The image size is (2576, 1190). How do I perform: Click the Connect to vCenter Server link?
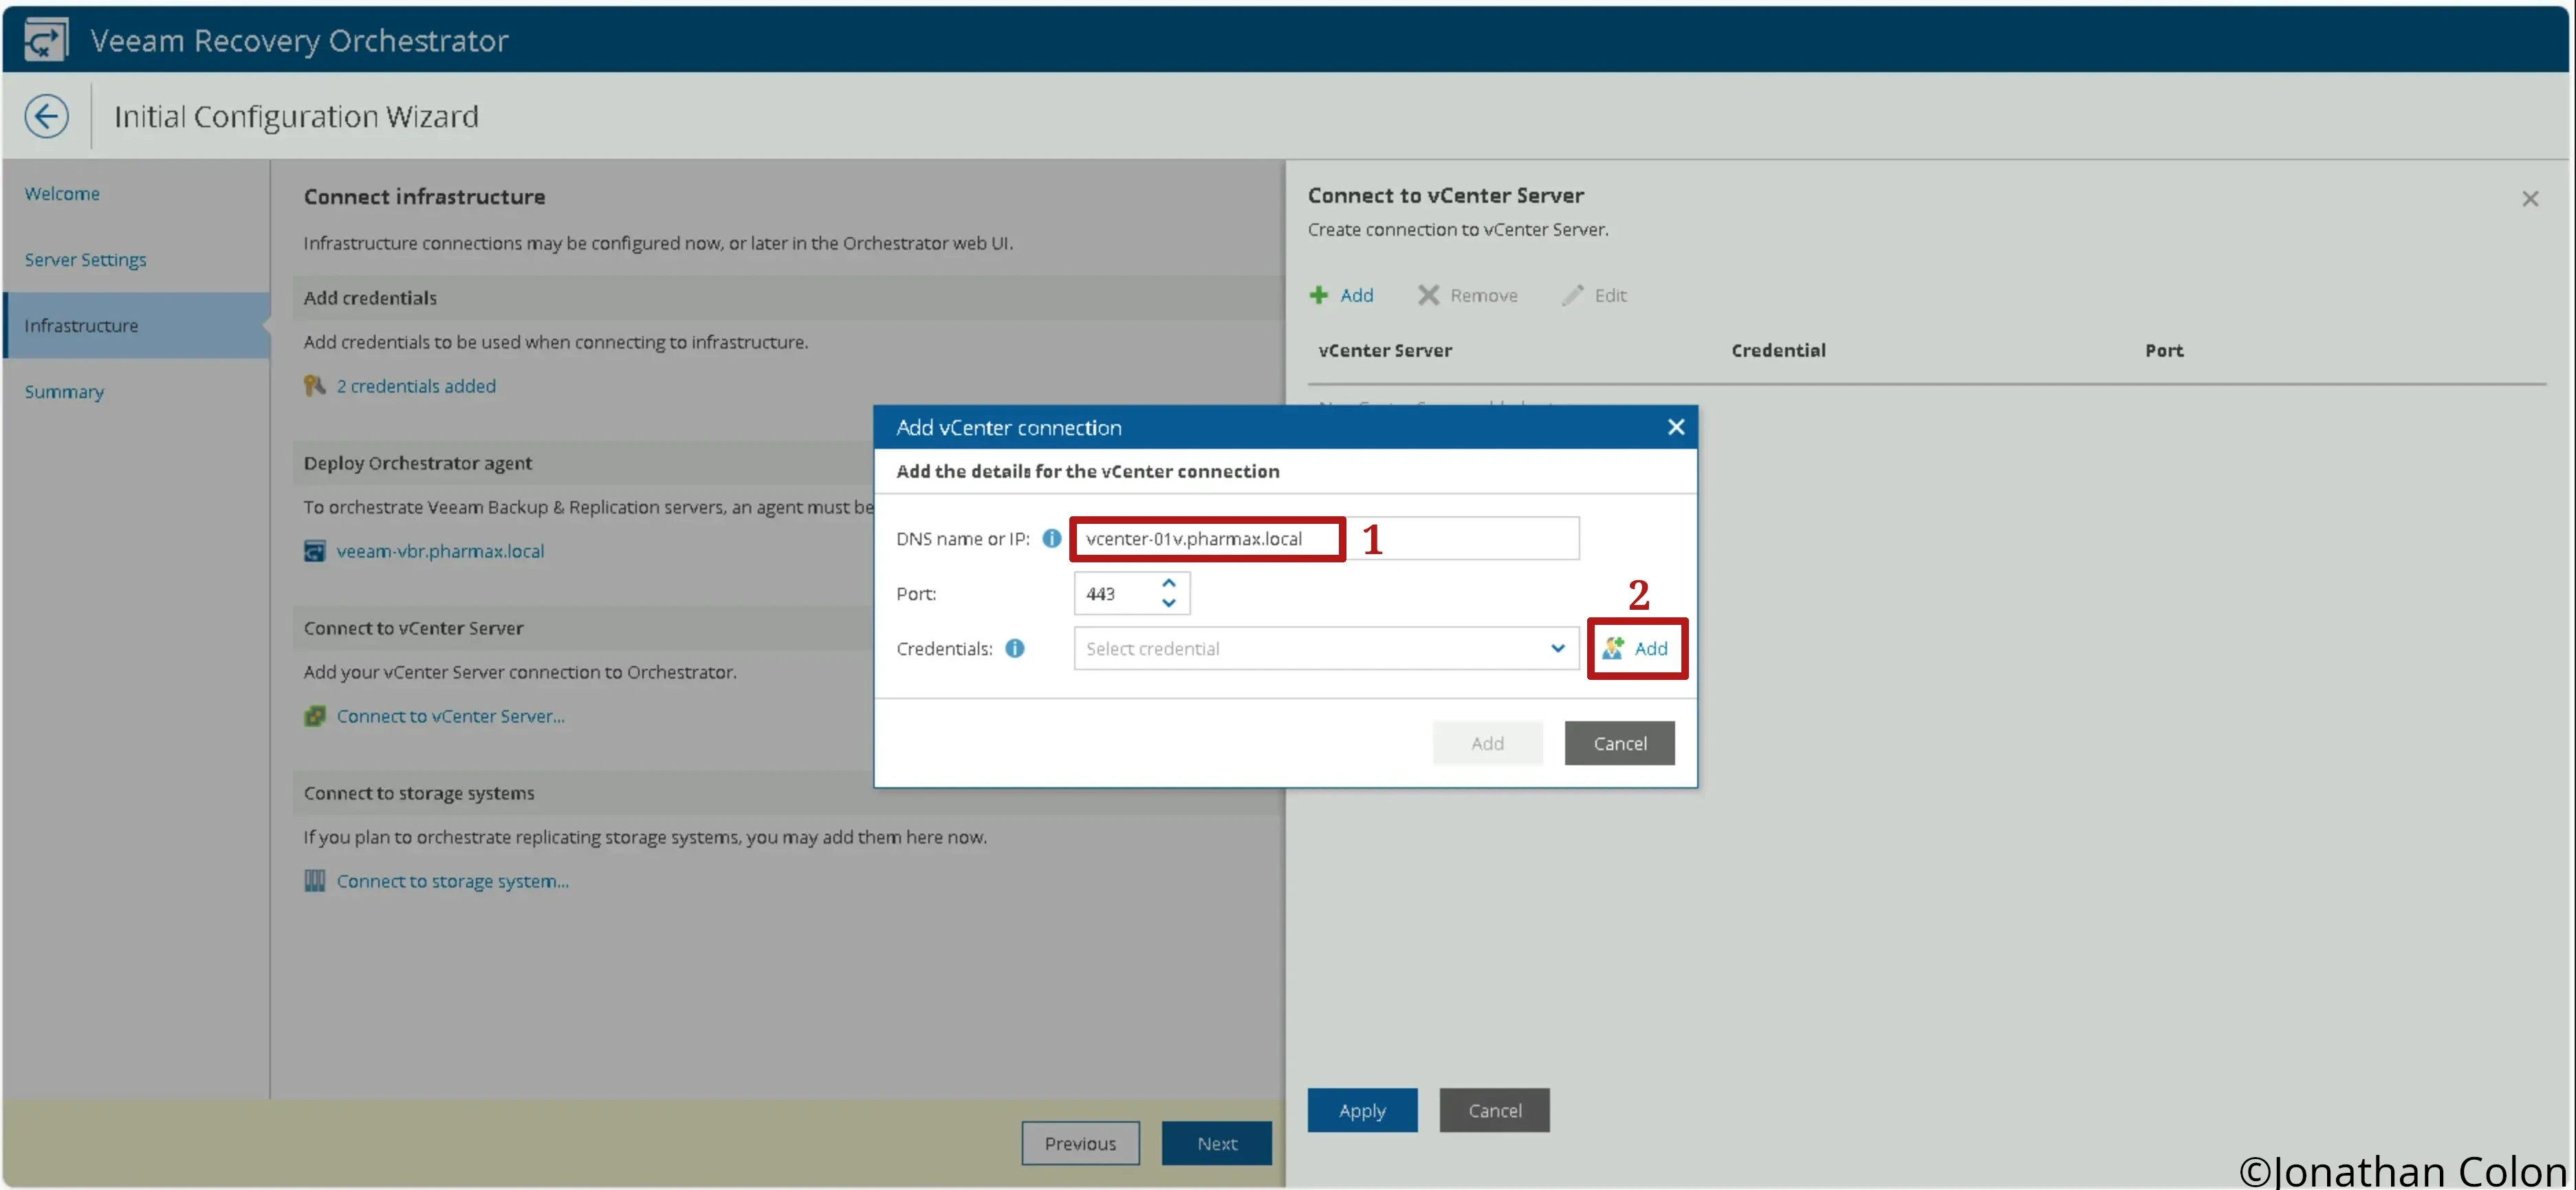pos(450,714)
